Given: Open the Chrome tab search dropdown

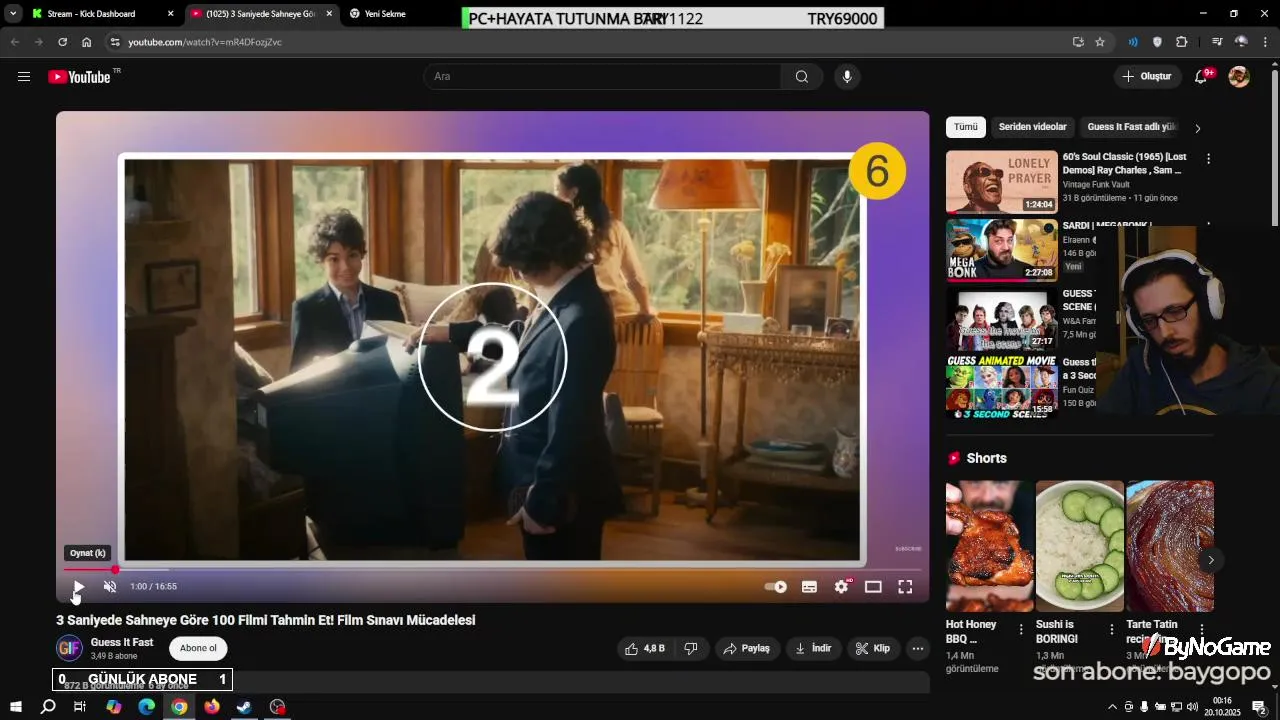Looking at the screenshot, I should [12, 14].
